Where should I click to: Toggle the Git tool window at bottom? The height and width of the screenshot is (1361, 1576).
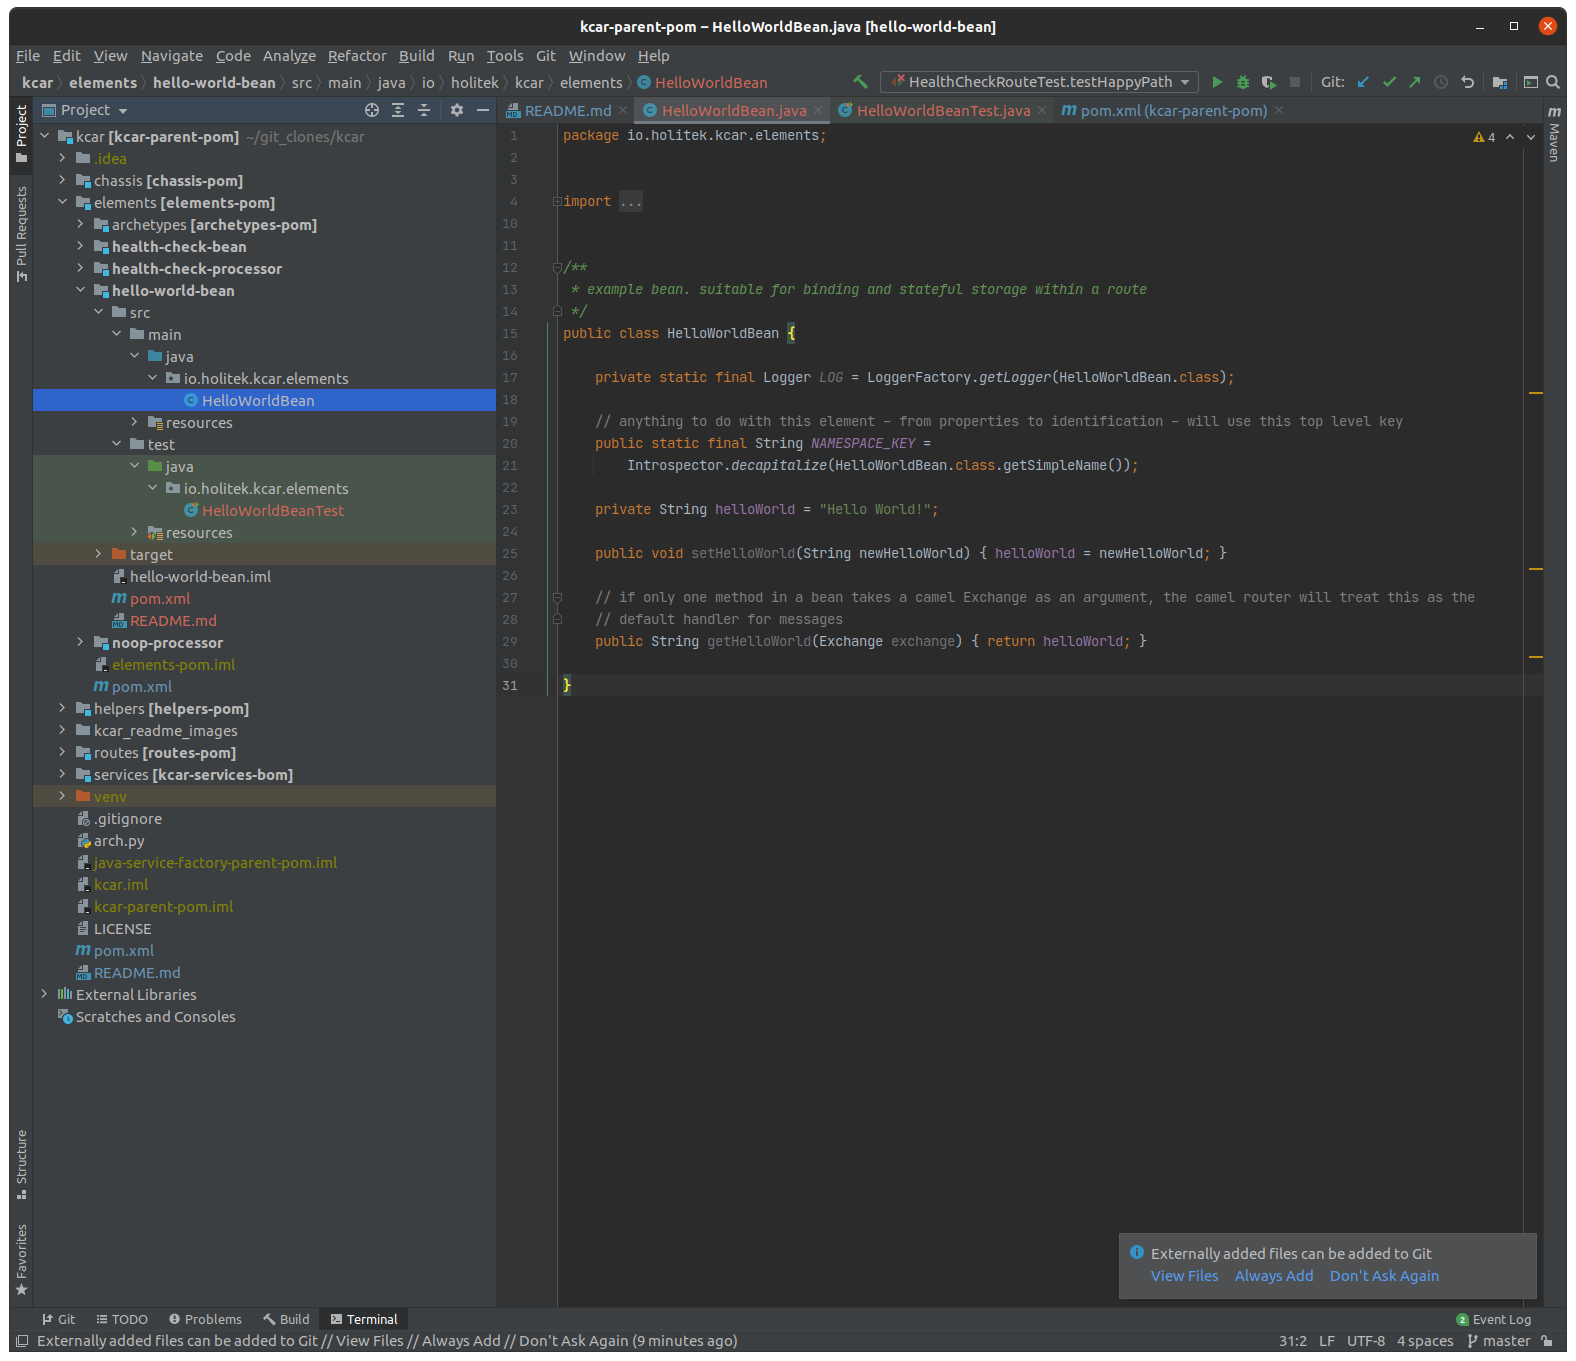point(59,1319)
